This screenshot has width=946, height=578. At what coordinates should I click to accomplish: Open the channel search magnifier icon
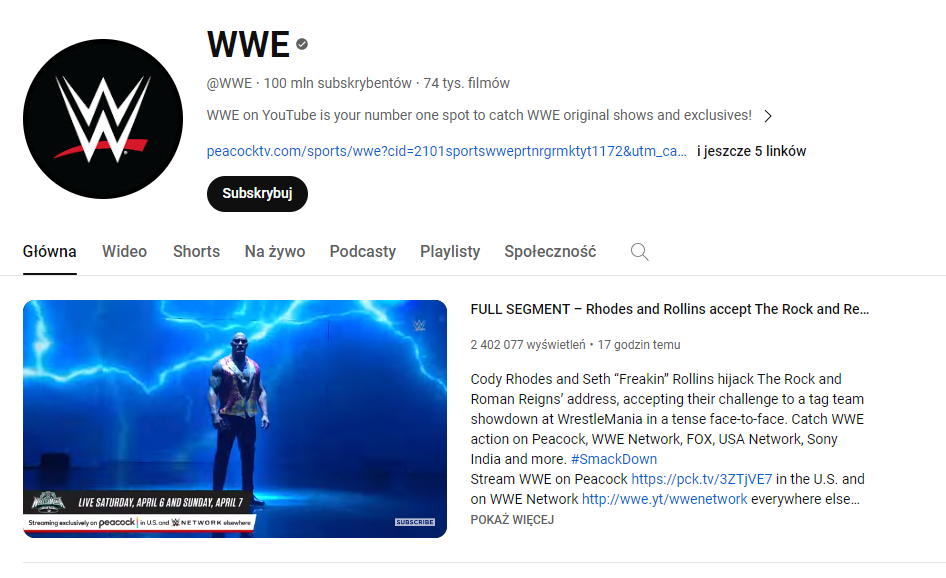640,252
